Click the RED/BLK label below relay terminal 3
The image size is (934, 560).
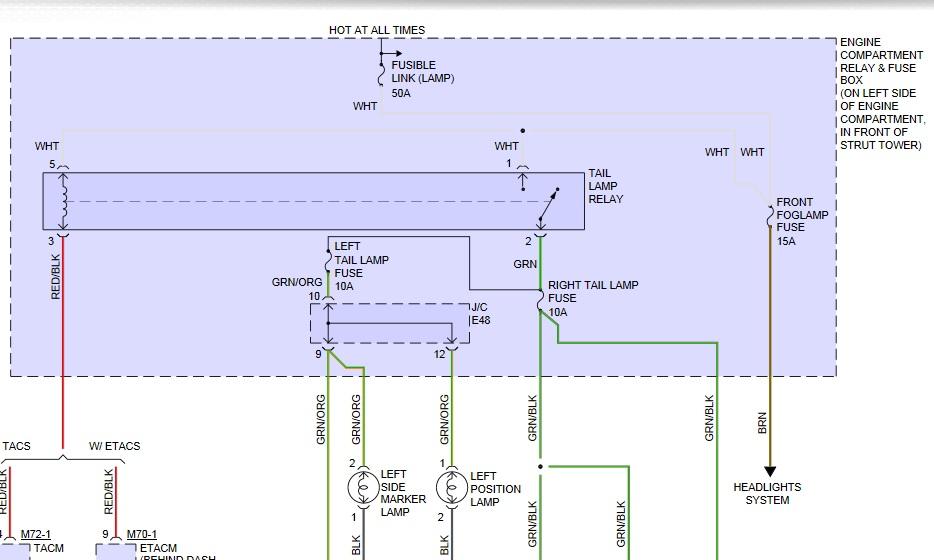point(56,276)
